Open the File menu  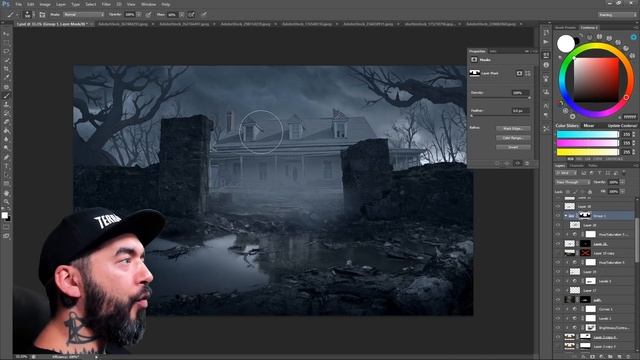click(19, 4)
